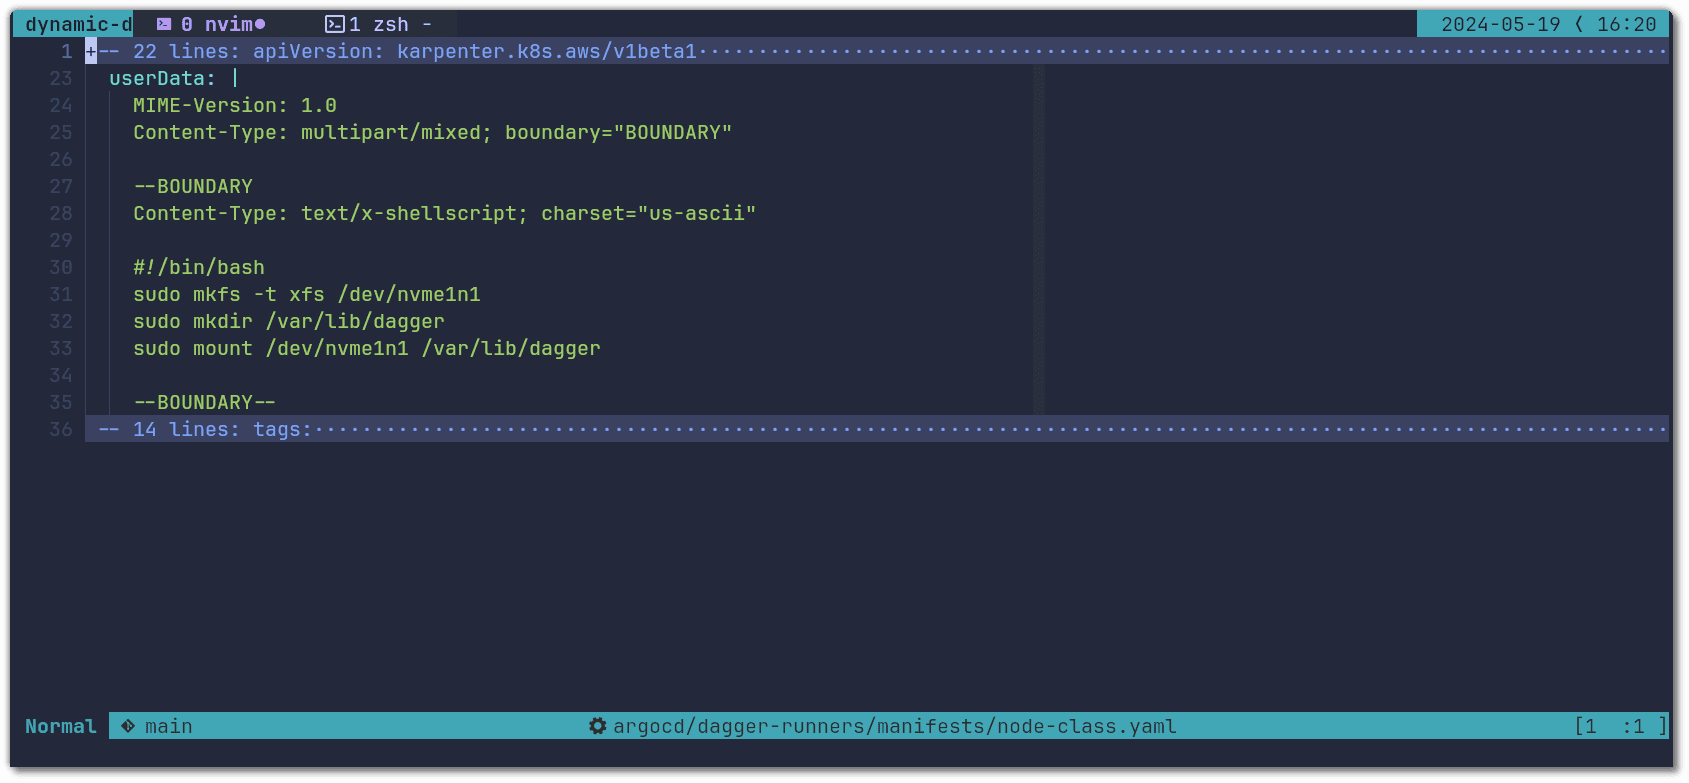The height and width of the screenshot is (783, 1689).
Task: Click the Normal mode indicator
Action: point(60,726)
